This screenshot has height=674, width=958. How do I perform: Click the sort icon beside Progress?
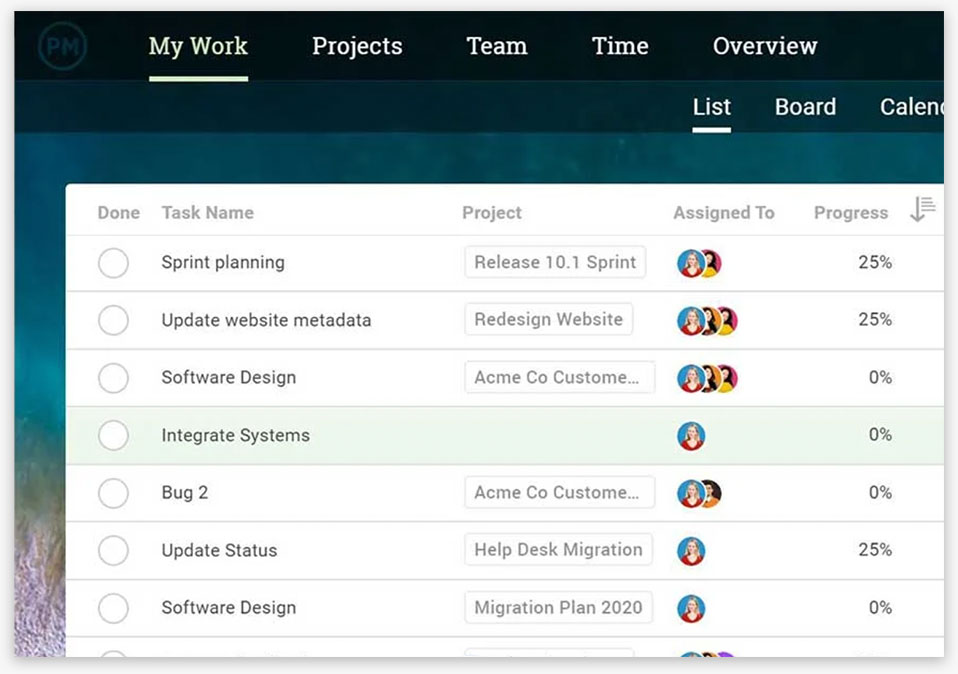pyautogui.click(x=923, y=210)
